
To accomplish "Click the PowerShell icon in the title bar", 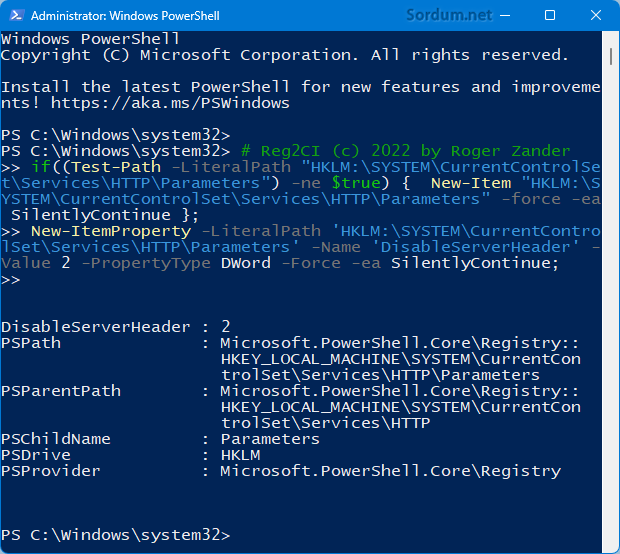I will (x=14, y=17).
